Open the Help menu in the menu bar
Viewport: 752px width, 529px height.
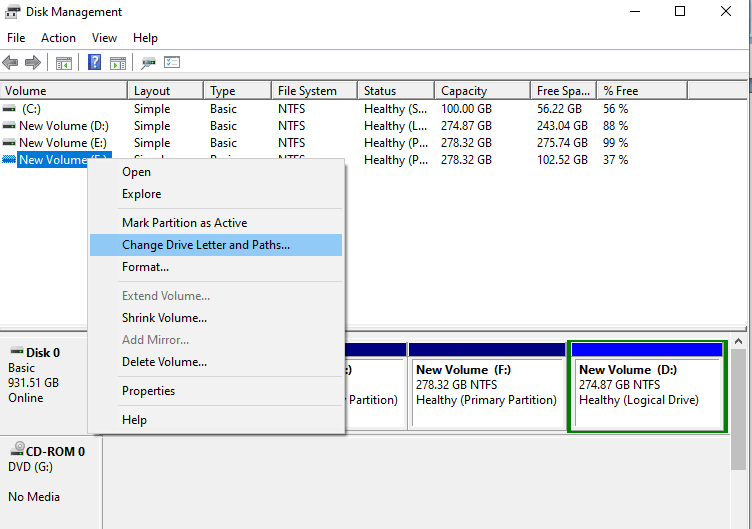click(145, 38)
